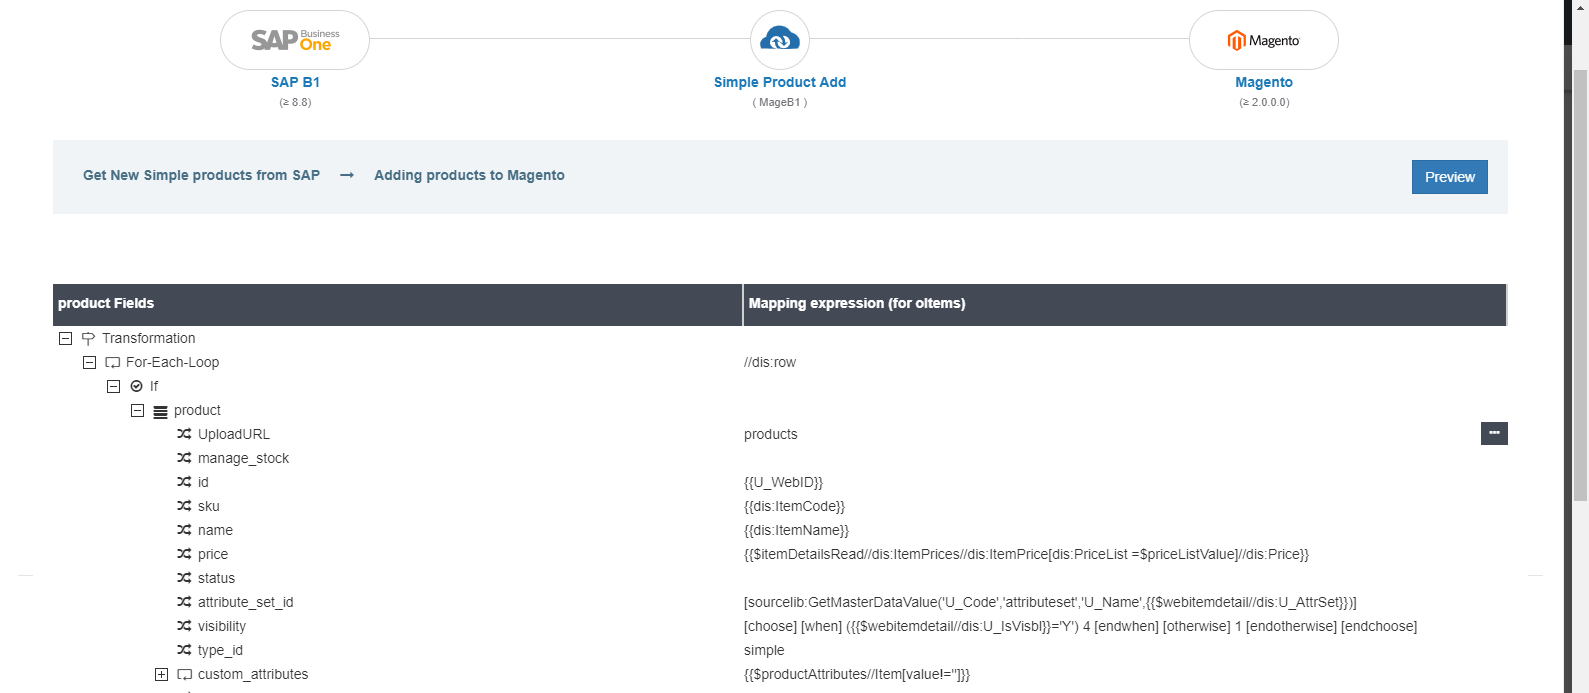This screenshot has height=693, width=1589.
Task: Select the UploadURL field
Action: [234, 434]
